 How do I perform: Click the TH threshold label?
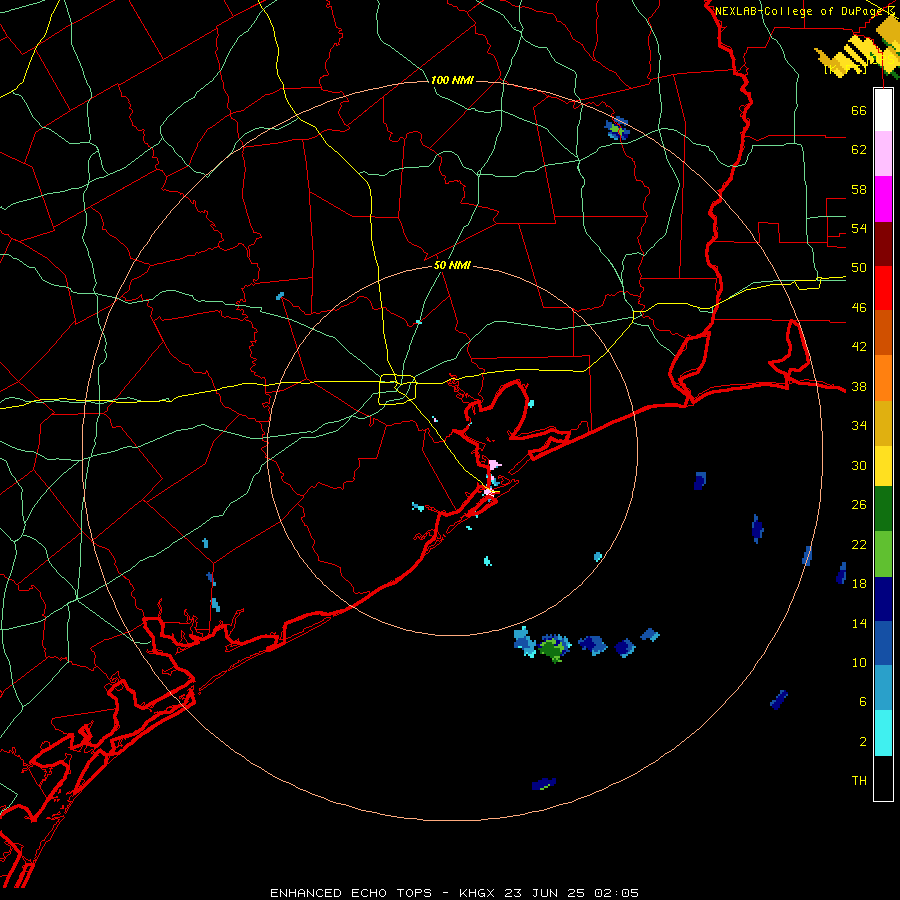pos(859,780)
